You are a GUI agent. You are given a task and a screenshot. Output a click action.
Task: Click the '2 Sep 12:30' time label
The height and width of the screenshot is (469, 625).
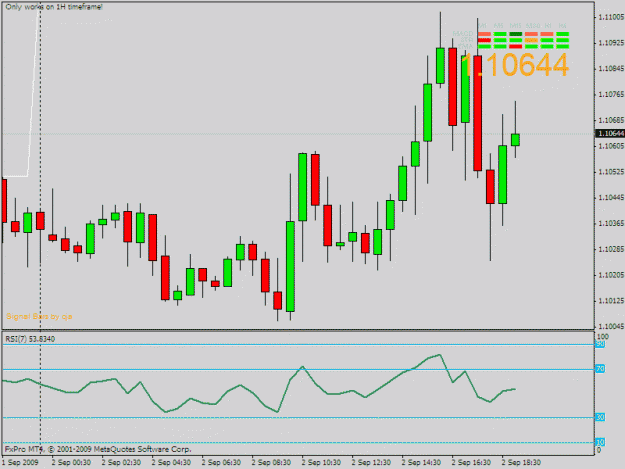tap(371, 463)
